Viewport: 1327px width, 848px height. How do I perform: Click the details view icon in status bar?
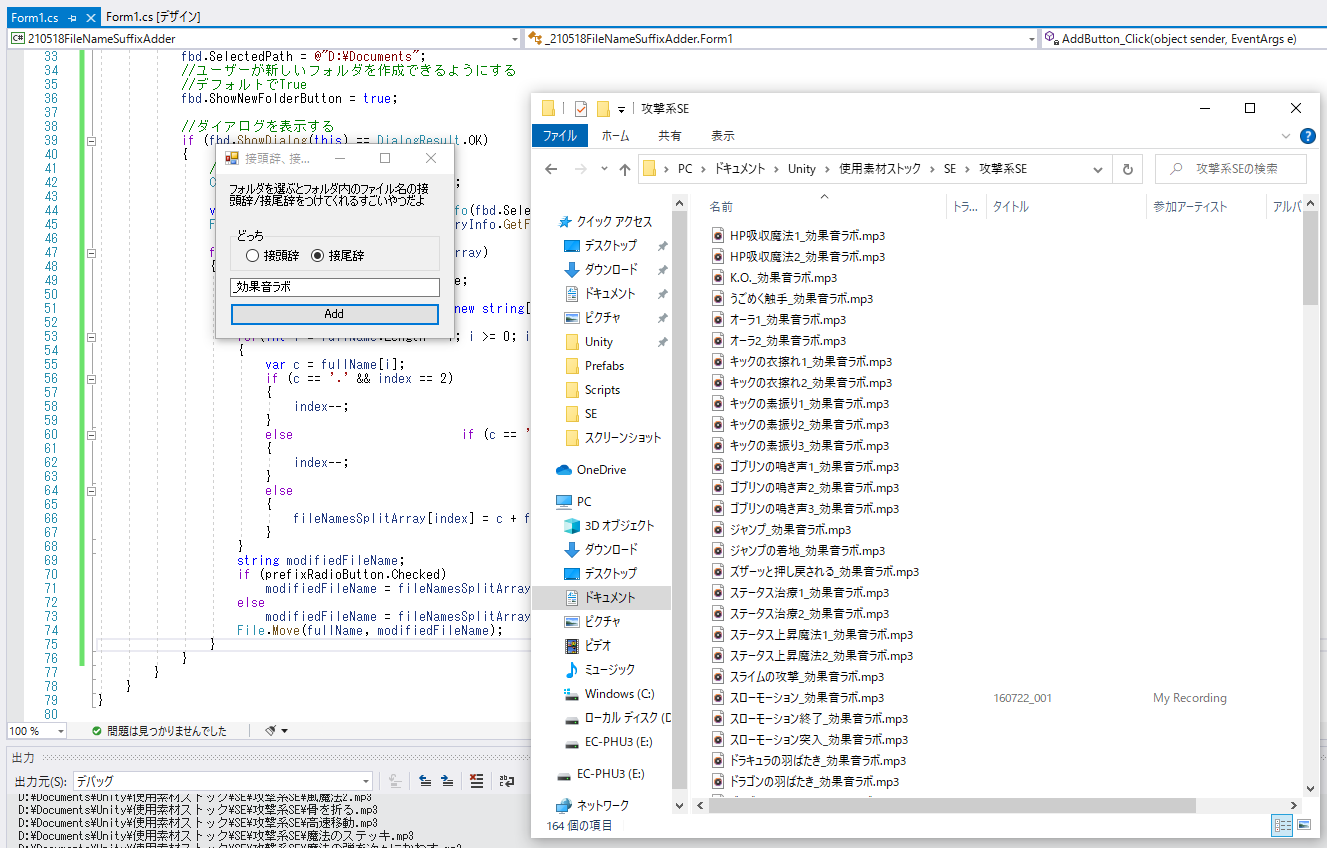point(1282,825)
